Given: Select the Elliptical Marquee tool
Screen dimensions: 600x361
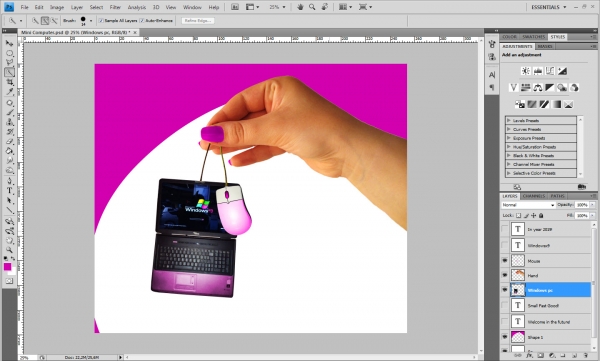Looking at the screenshot, I should (x=9, y=53).
